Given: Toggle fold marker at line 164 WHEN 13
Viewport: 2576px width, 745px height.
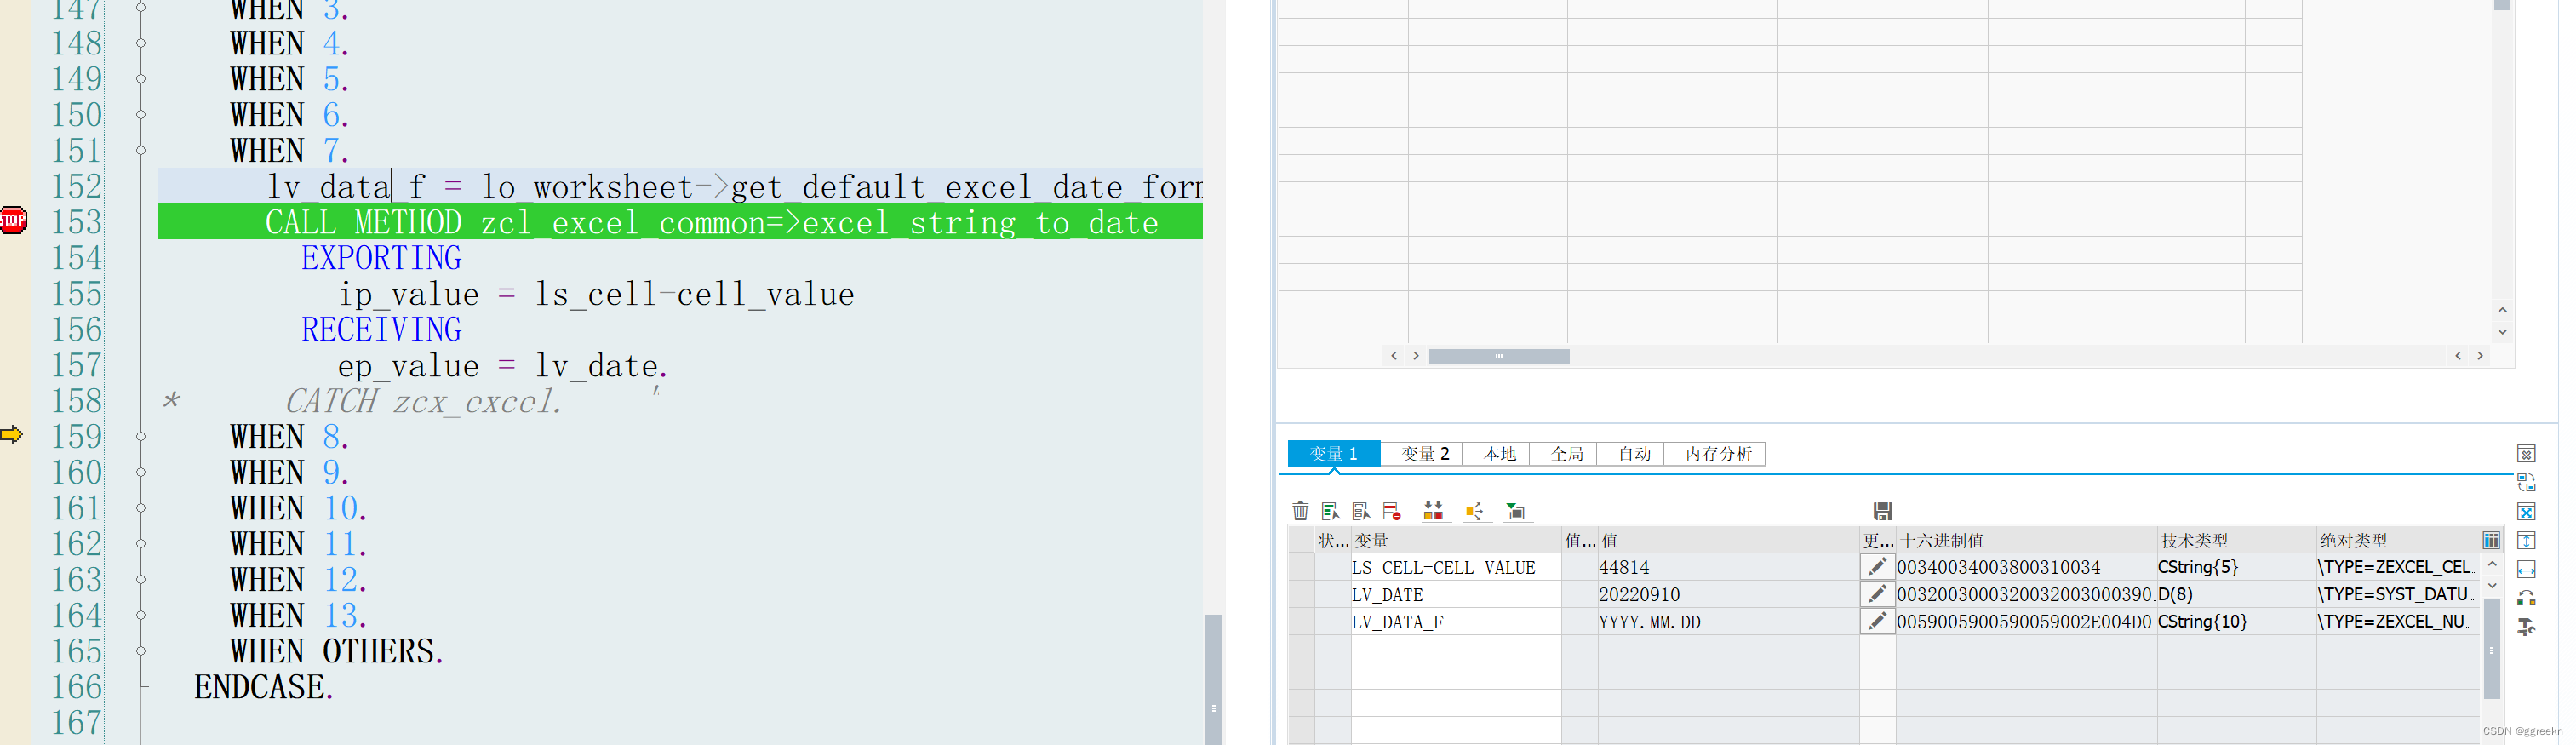Looking at the screenshot, I should click(x=141, y=615).
